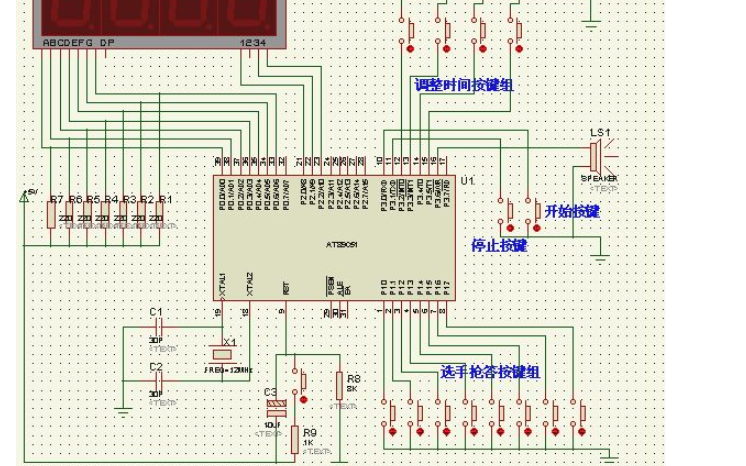This screenshot has width=746, height=466.
Task: Select the R9 resistor body
Action: (295, 440)
